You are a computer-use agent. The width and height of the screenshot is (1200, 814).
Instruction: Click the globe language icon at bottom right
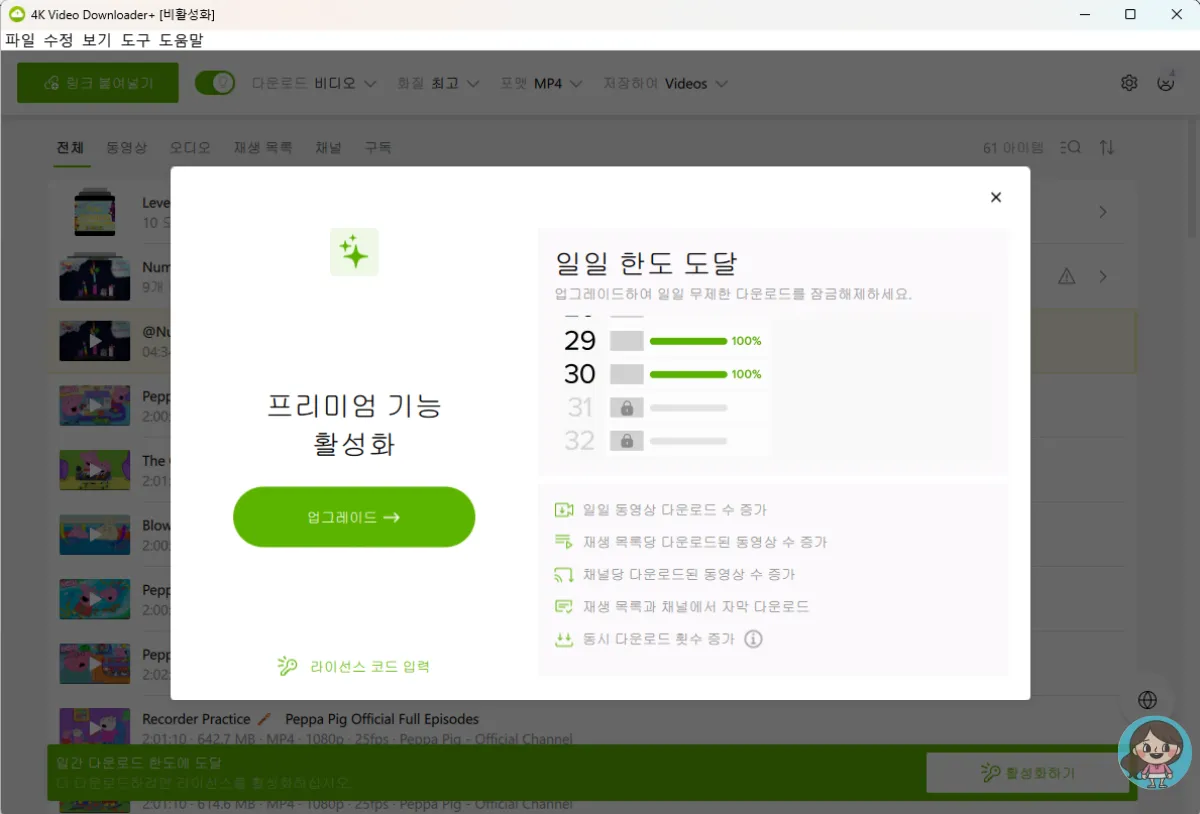pos(1148,700)
